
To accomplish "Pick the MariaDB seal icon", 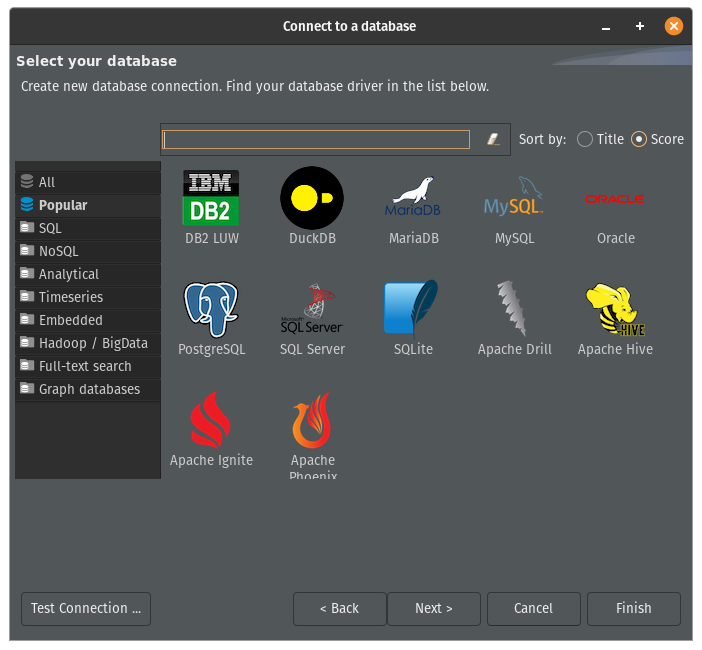I will pos(414,197).
